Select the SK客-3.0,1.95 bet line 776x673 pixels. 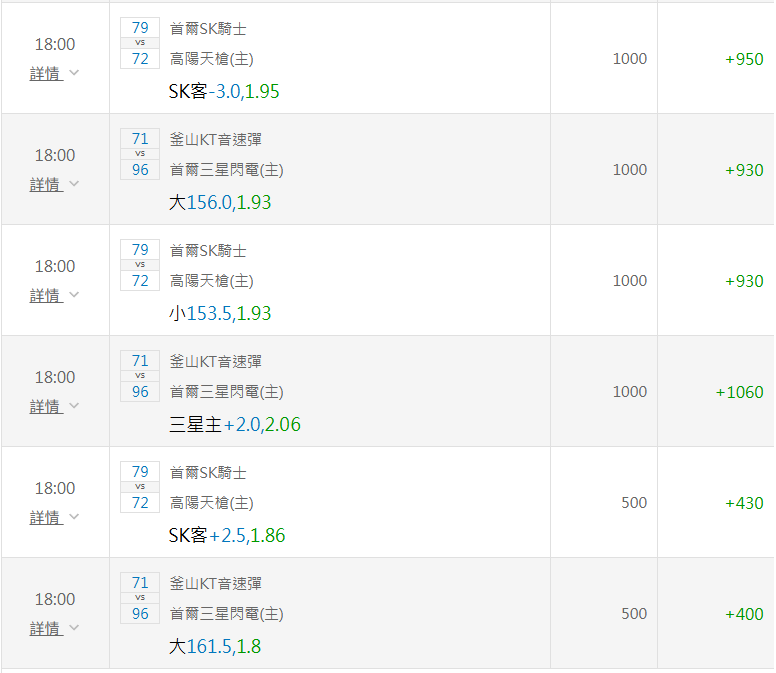(224, 92)
